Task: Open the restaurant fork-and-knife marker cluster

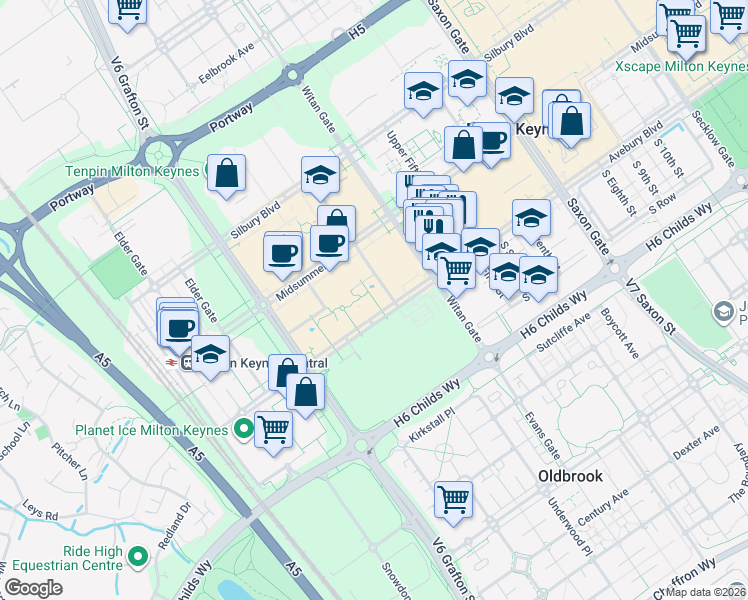Action: pyautogui.click(x=434, y=229)
